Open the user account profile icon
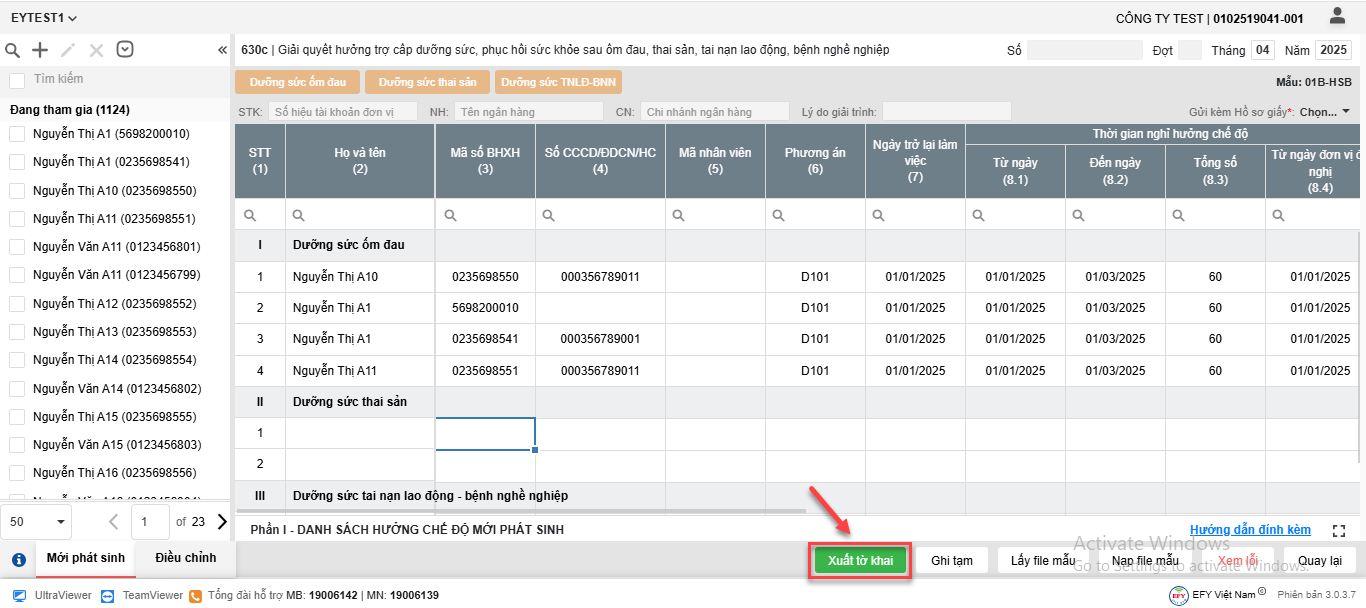Image resolution: width=1366 pixels, height=608 pixels. (1337, 16)
